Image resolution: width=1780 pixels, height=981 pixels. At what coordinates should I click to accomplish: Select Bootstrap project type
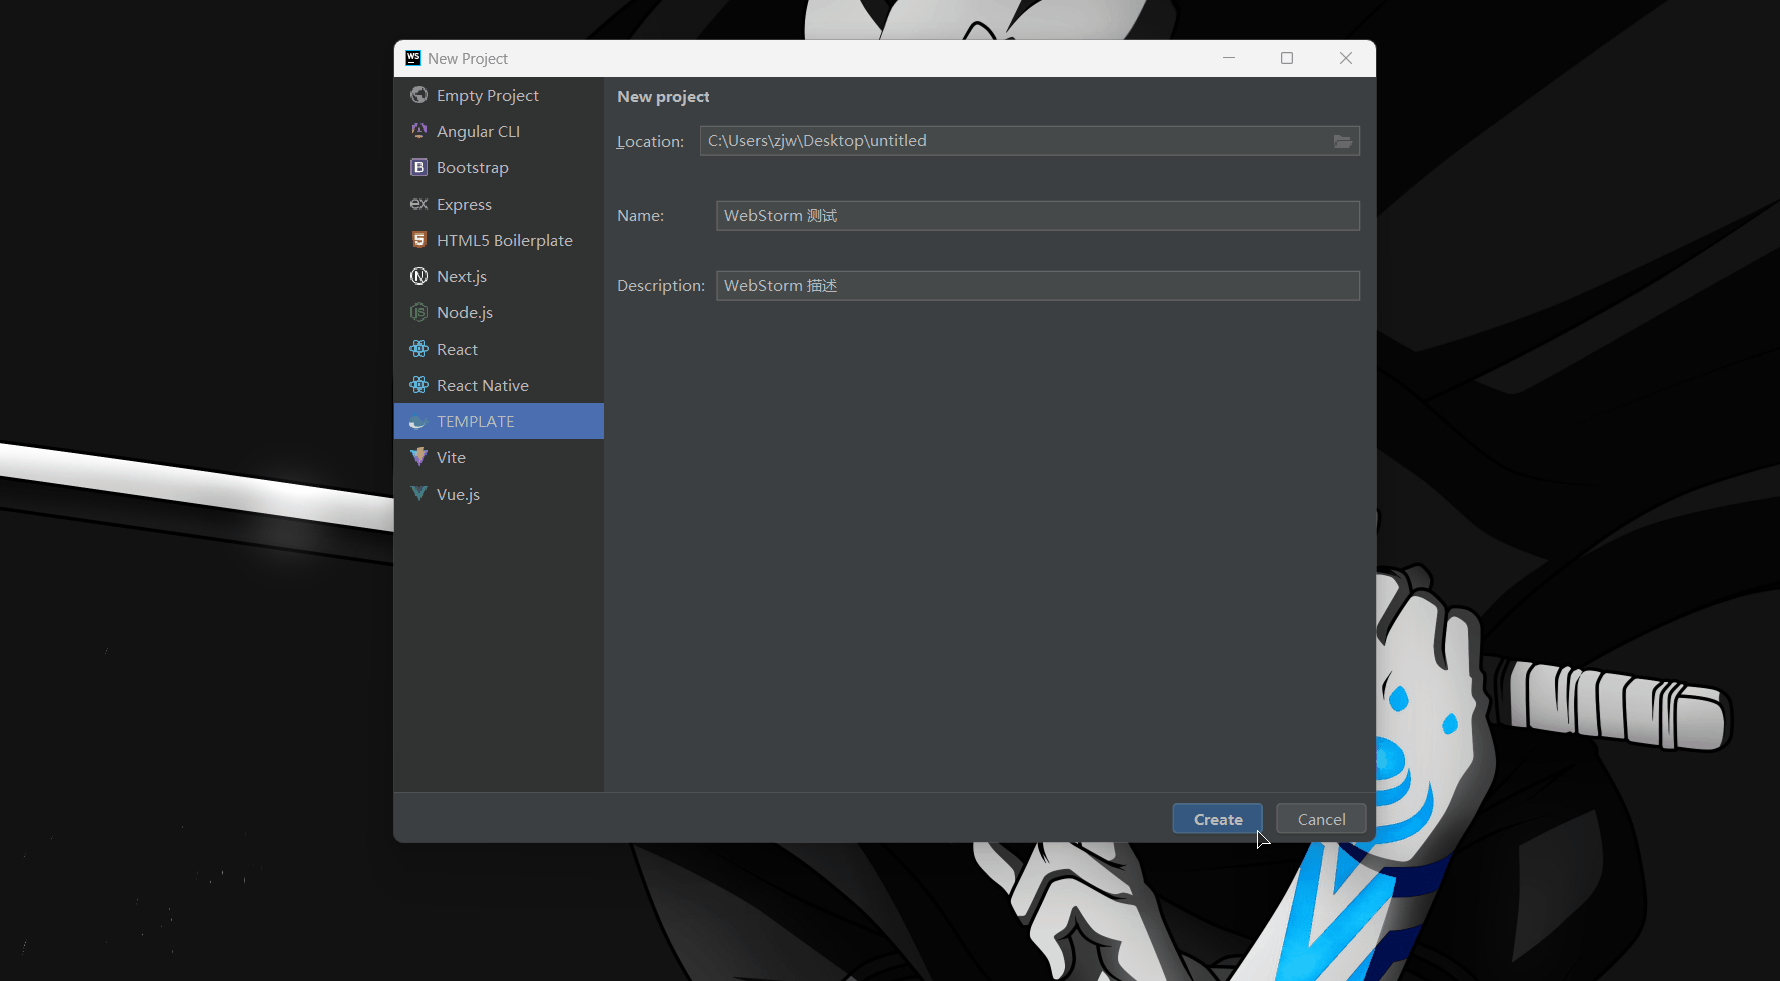[499, 167]
